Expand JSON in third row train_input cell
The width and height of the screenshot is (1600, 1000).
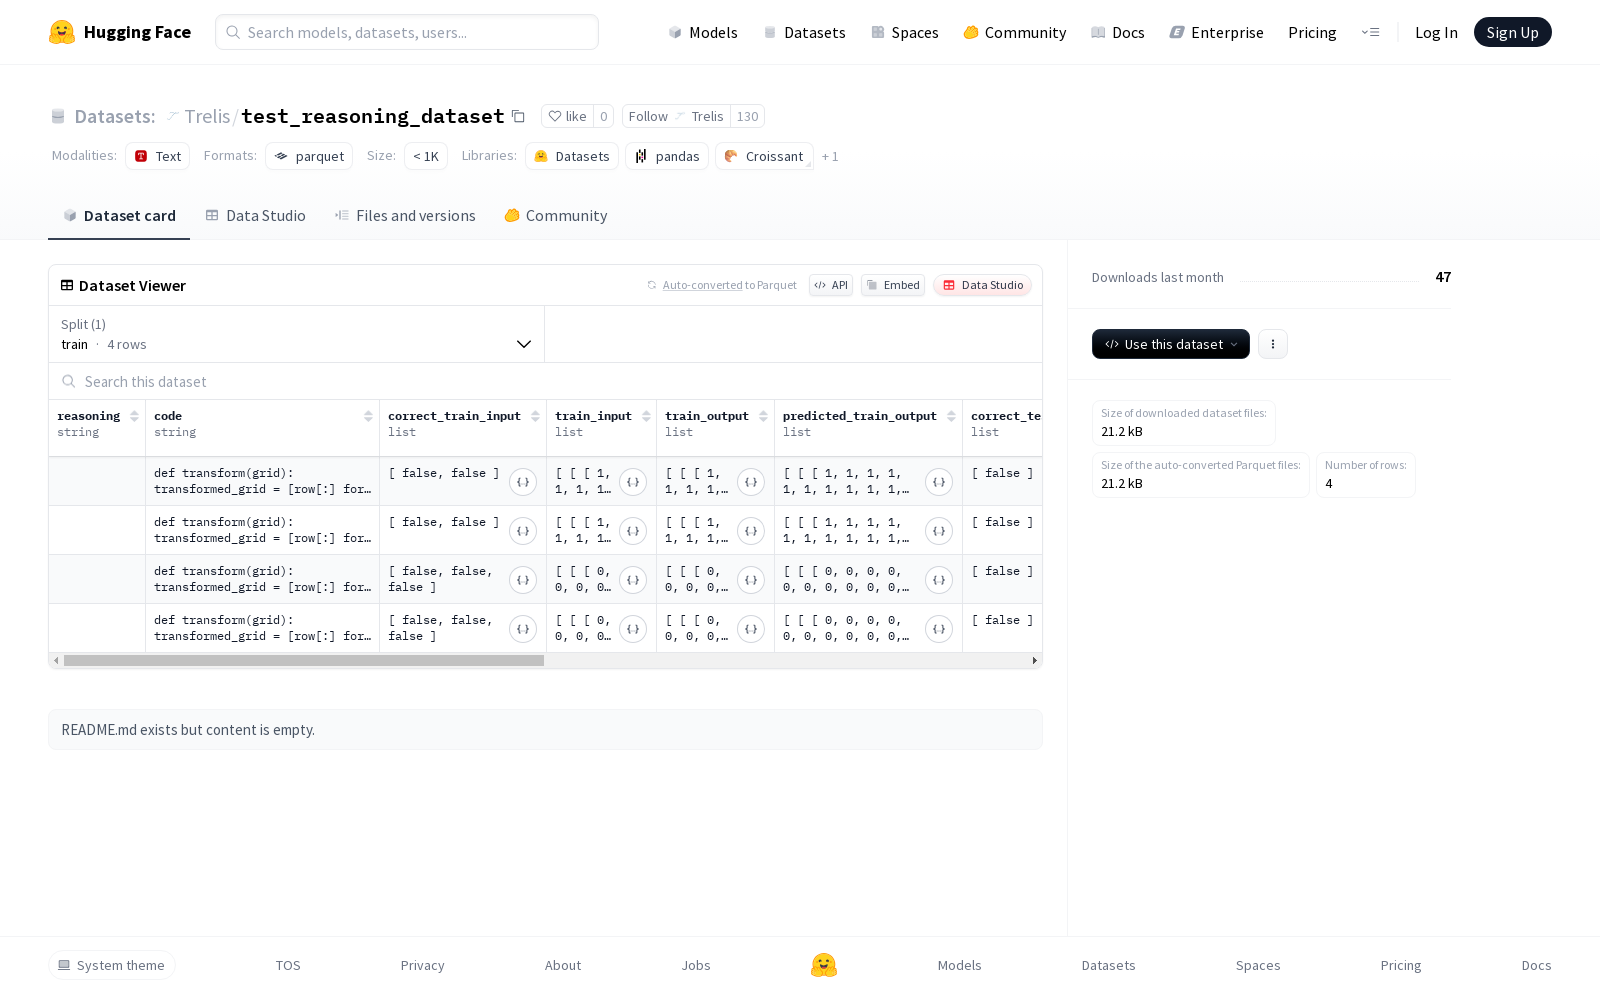633,580
